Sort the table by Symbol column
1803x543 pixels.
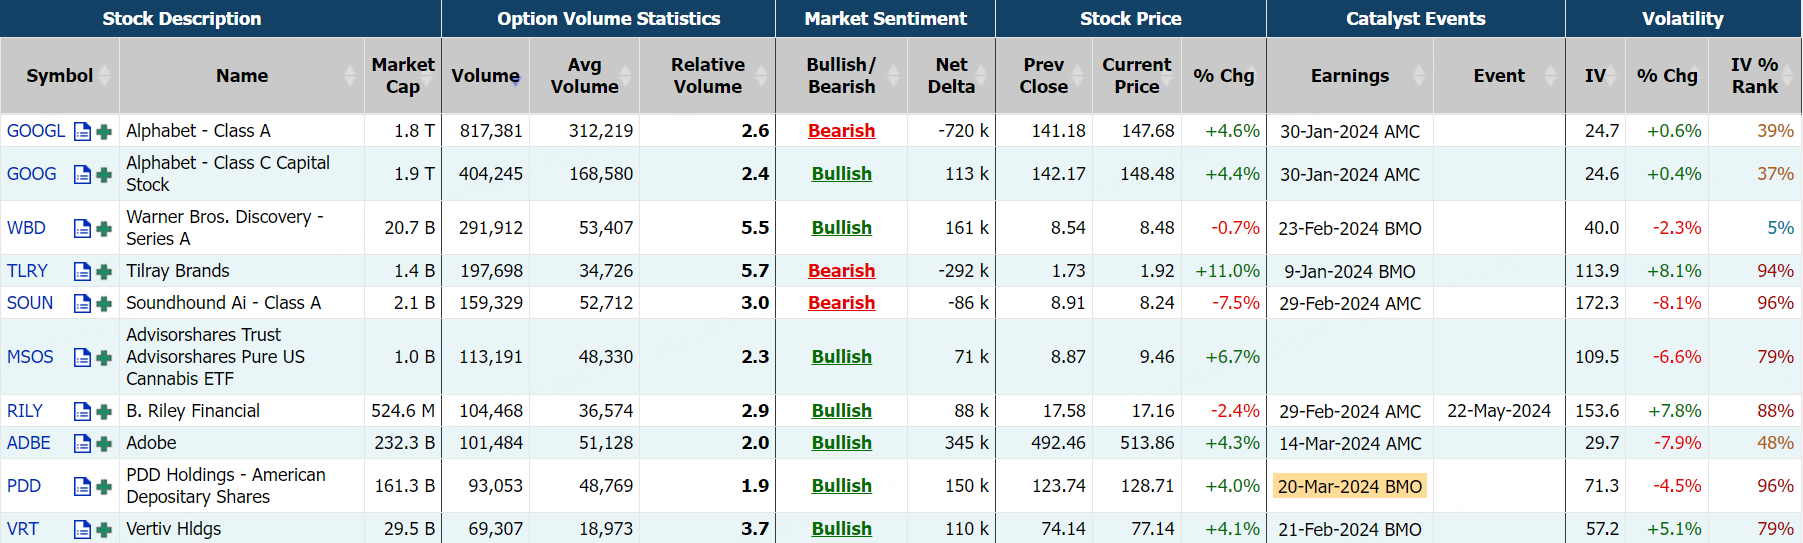tap(60, 76)
